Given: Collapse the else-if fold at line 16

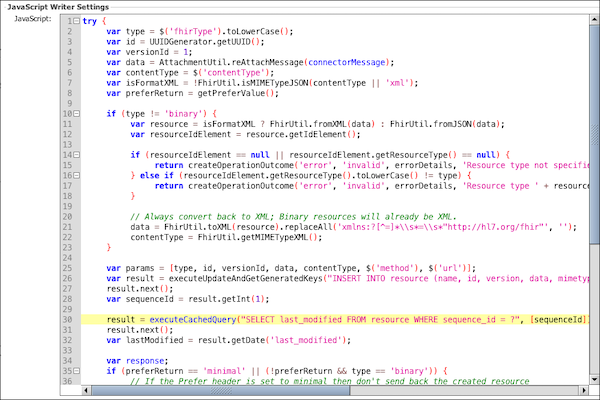Looking at the screenshot, I should 77,173.
